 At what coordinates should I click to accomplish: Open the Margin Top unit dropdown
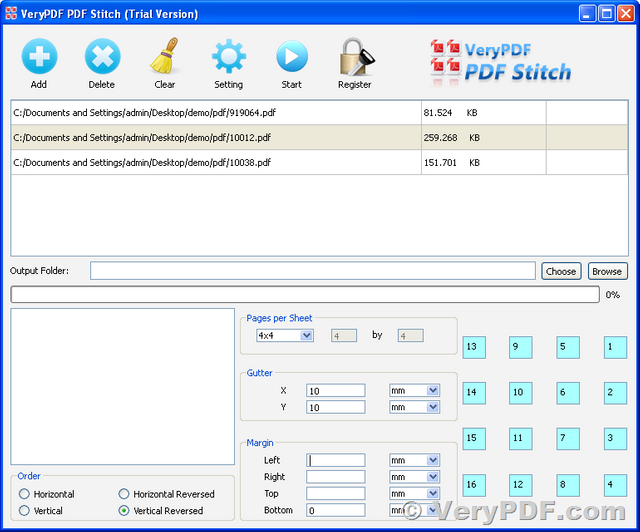tap(414, 494)
